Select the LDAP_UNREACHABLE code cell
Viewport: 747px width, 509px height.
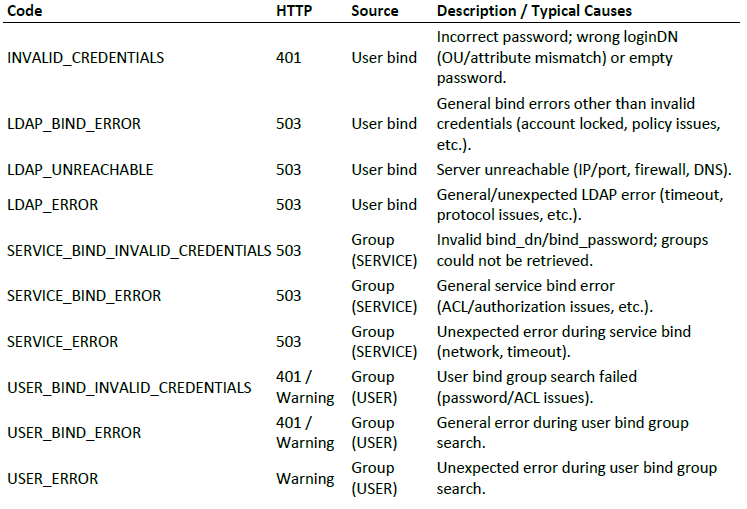[x=80, y=170]
